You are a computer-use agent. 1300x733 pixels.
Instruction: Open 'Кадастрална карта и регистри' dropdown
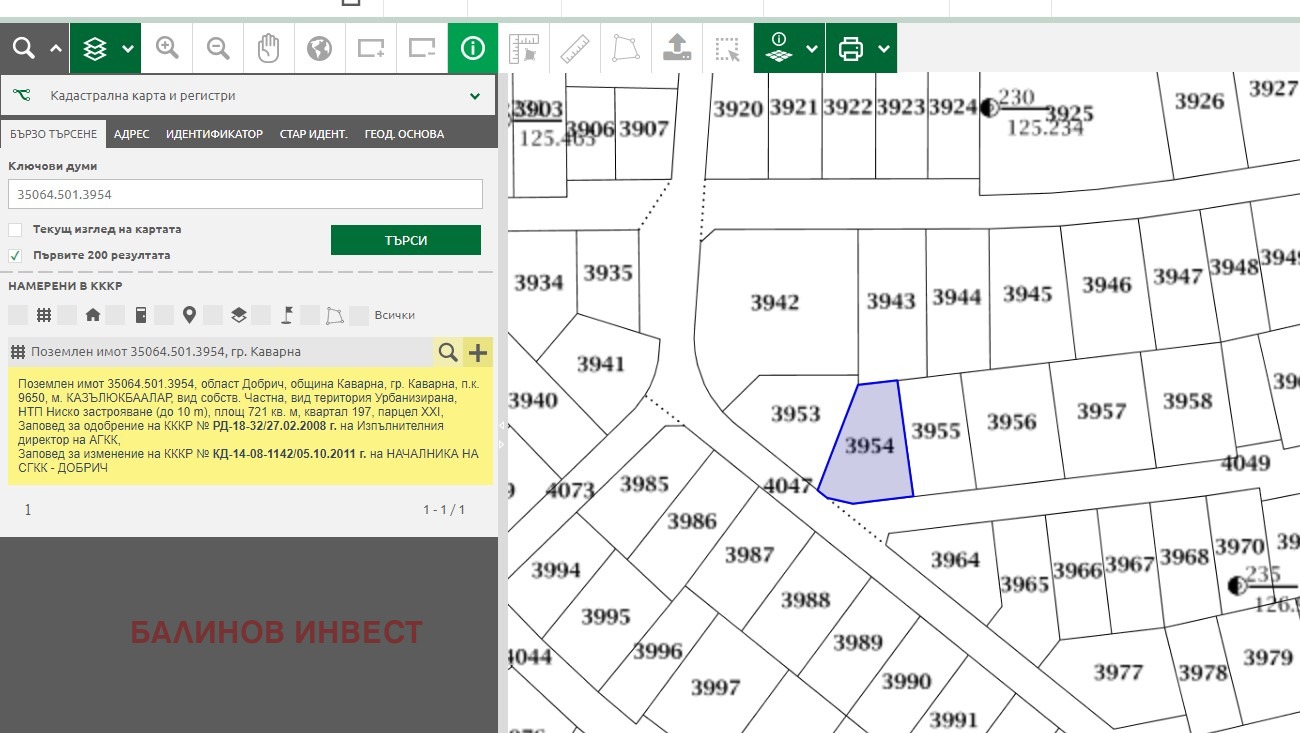[474, 97]
